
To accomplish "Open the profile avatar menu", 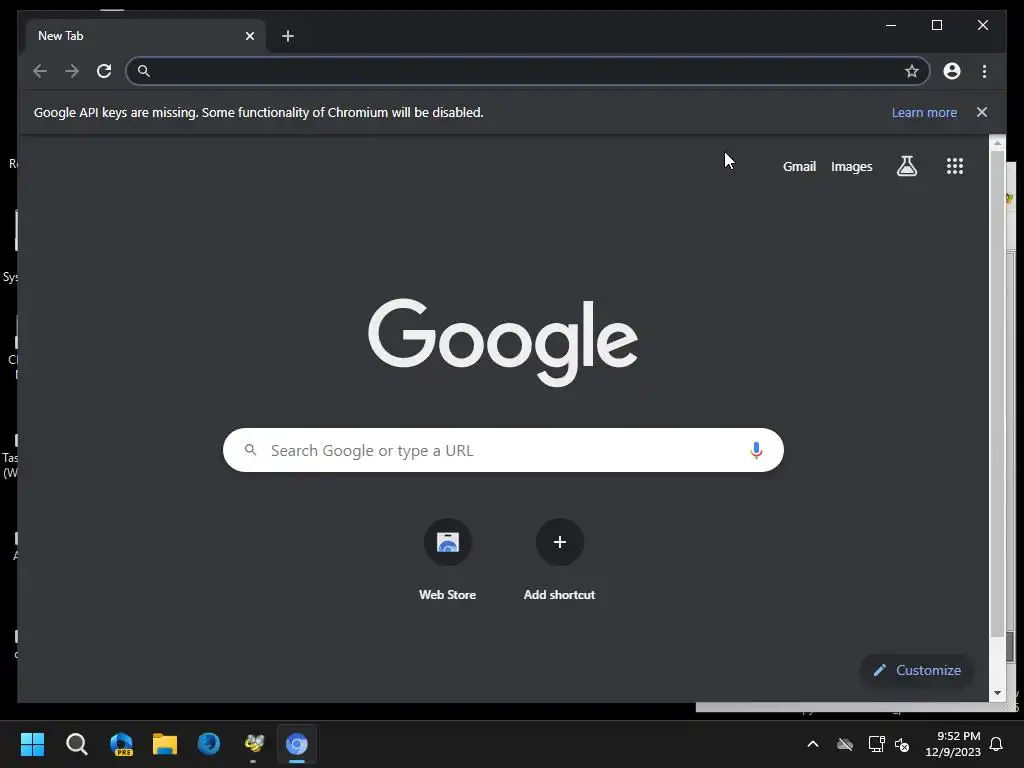I will pos(952,71).
